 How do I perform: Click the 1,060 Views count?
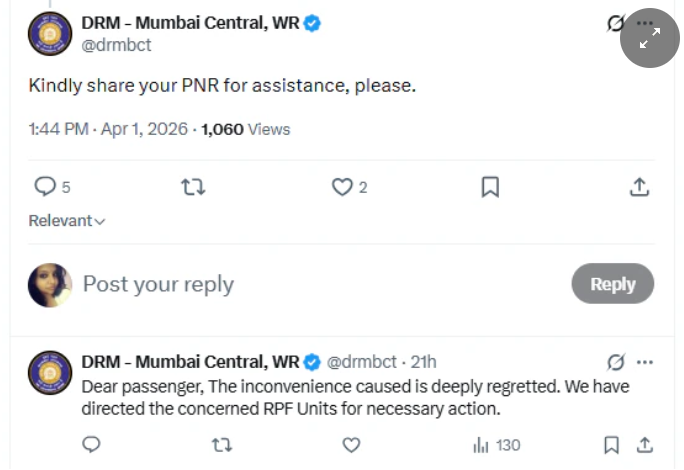[245, 129]
